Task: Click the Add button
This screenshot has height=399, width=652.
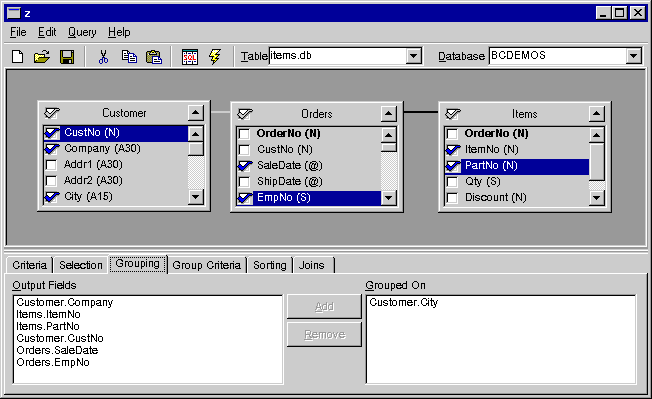Action: click(324, 307)
